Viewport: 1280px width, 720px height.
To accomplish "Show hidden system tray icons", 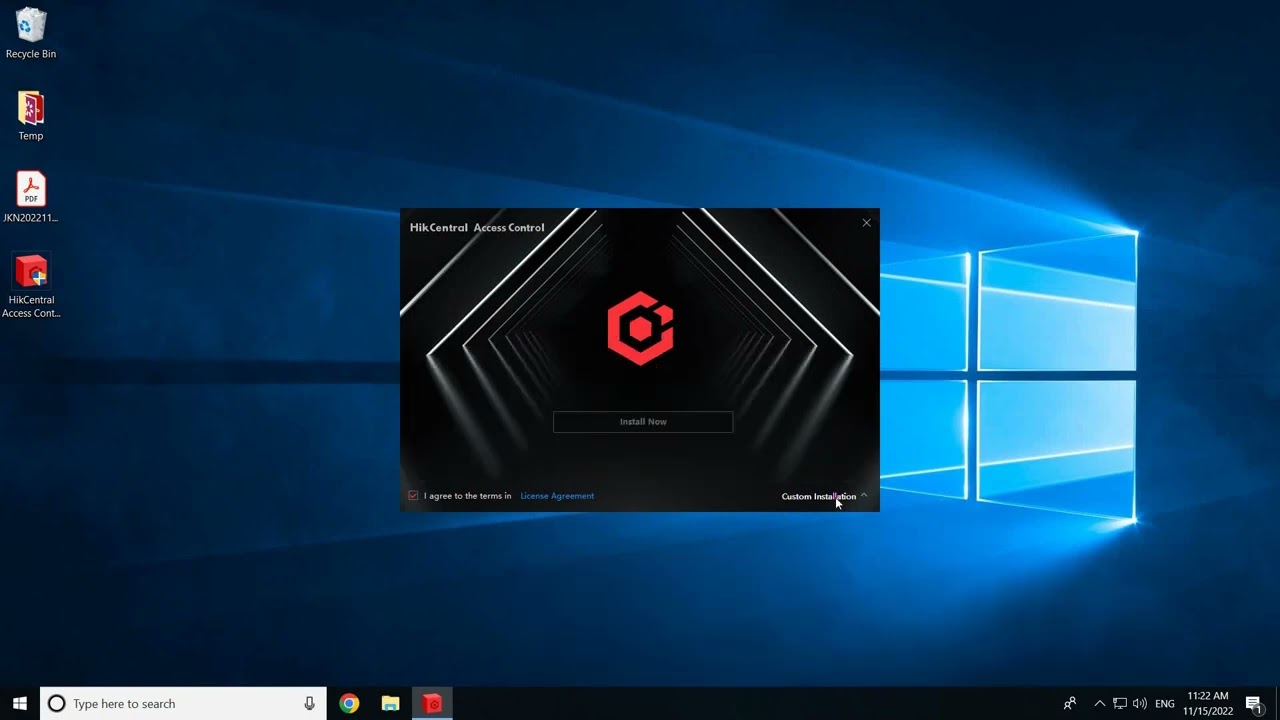I will [1099, 704].
